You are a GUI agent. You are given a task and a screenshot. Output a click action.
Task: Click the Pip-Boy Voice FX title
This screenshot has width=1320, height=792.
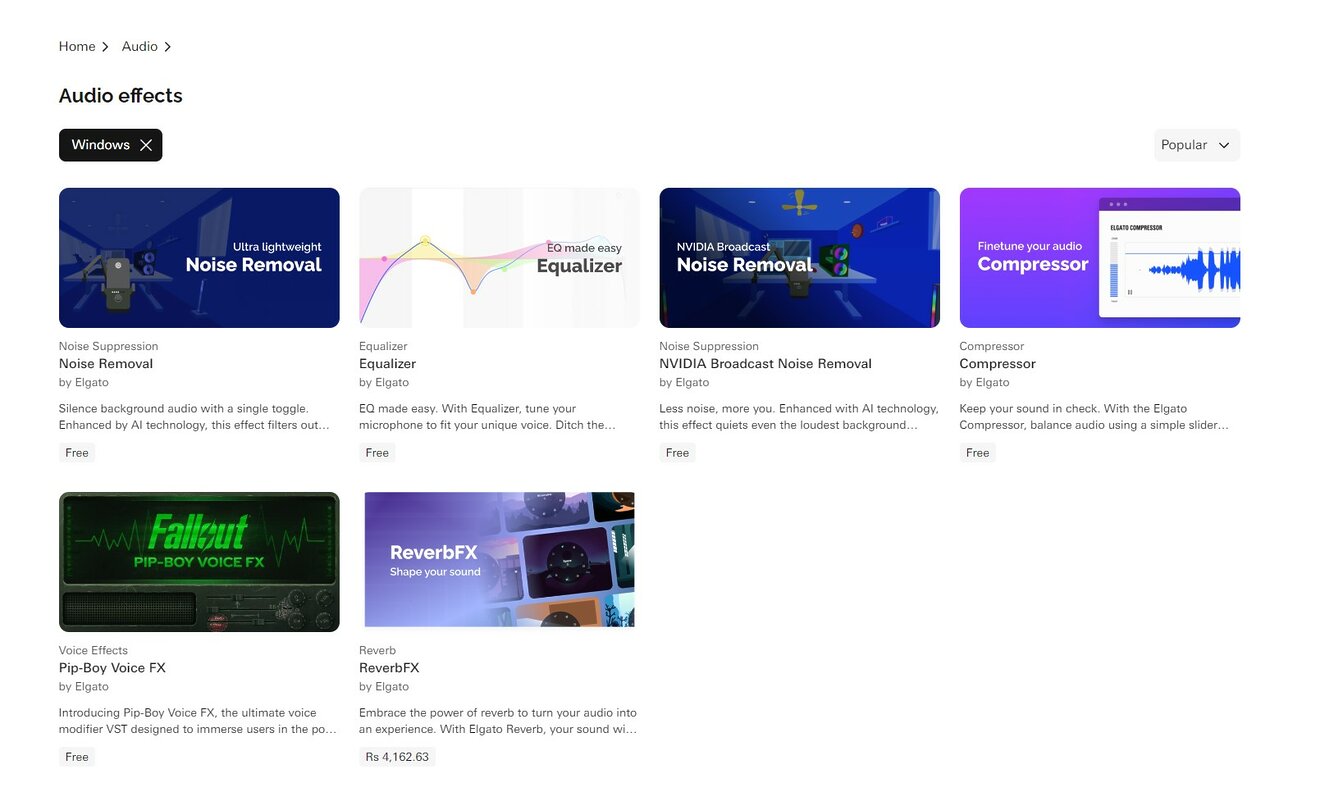tap(112, 668)
